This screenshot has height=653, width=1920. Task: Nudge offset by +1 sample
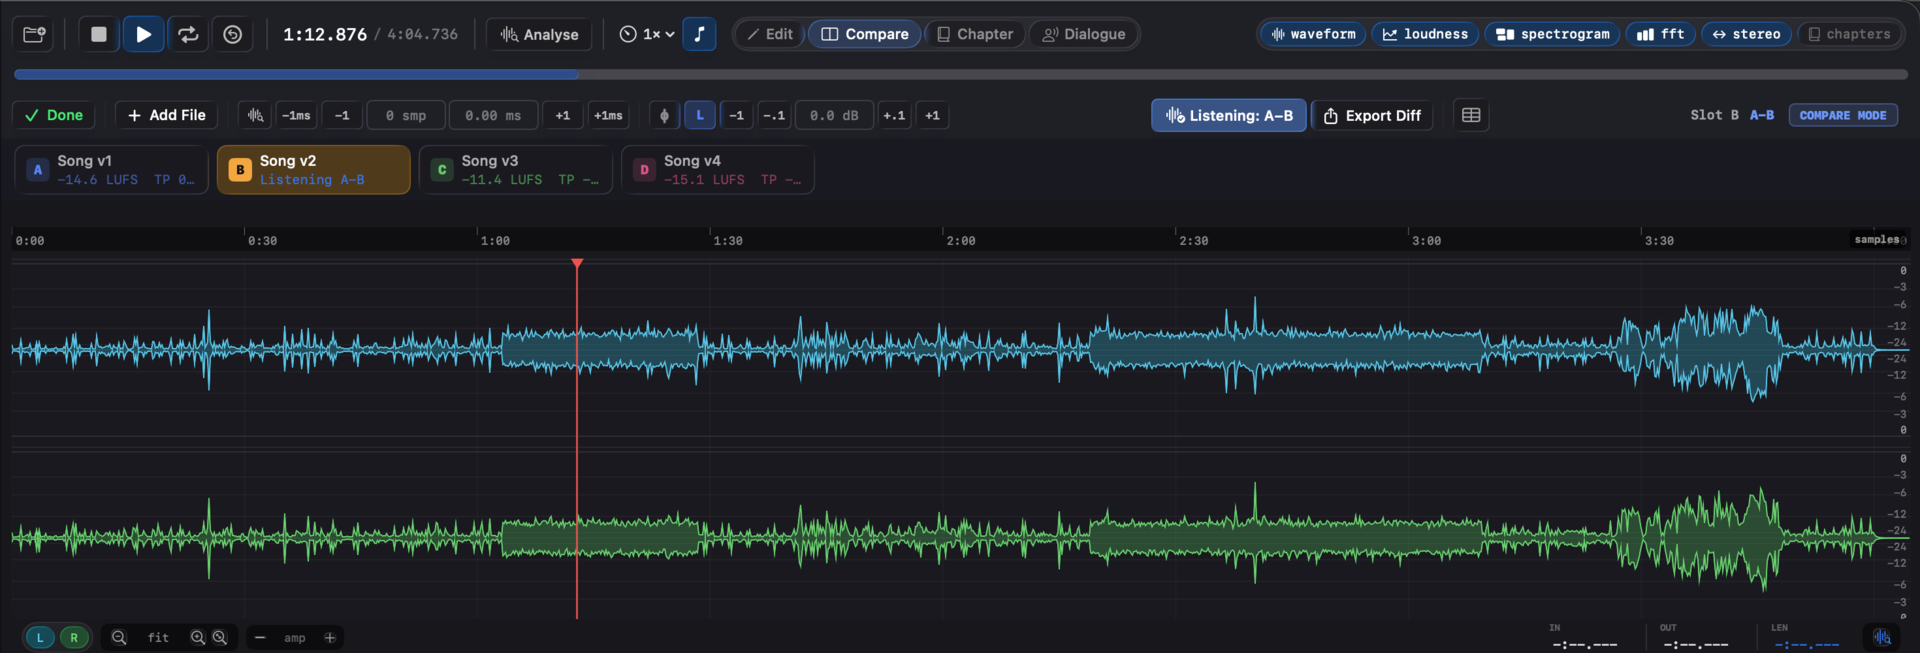[563, 115]
